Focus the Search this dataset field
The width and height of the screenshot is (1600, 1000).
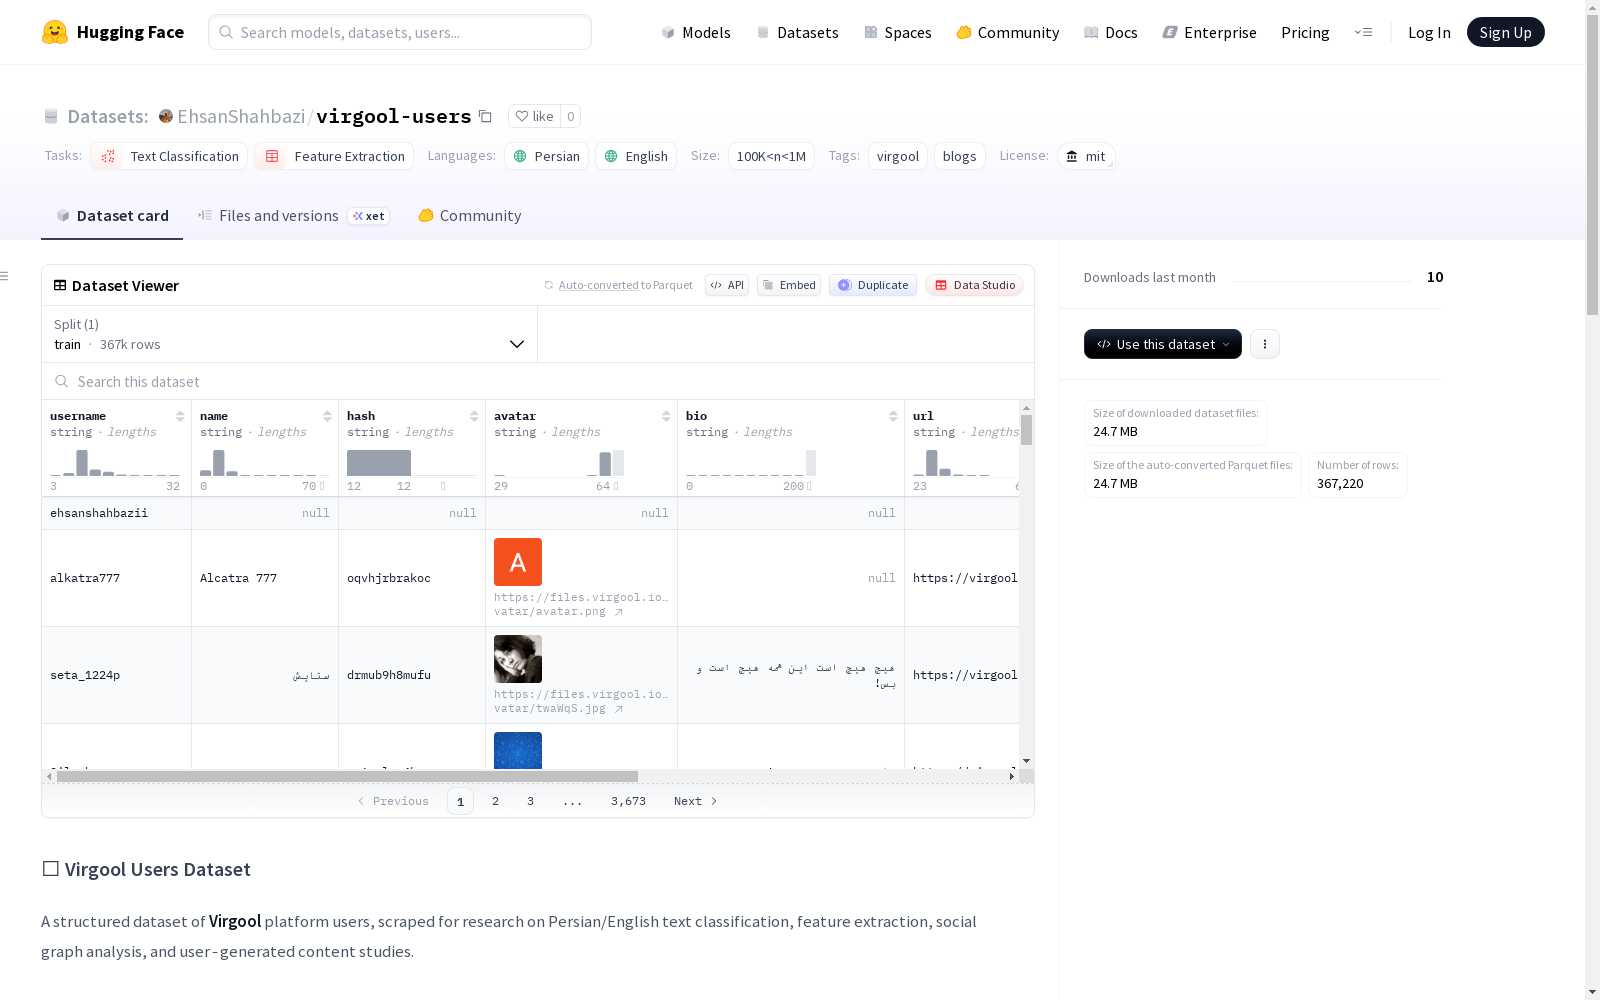click(538, 381)
